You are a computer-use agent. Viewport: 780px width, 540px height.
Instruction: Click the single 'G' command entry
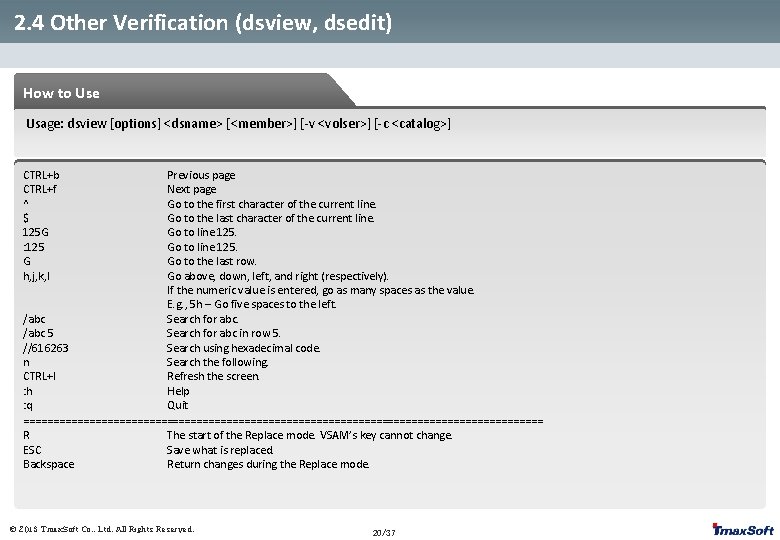(27, 261)
